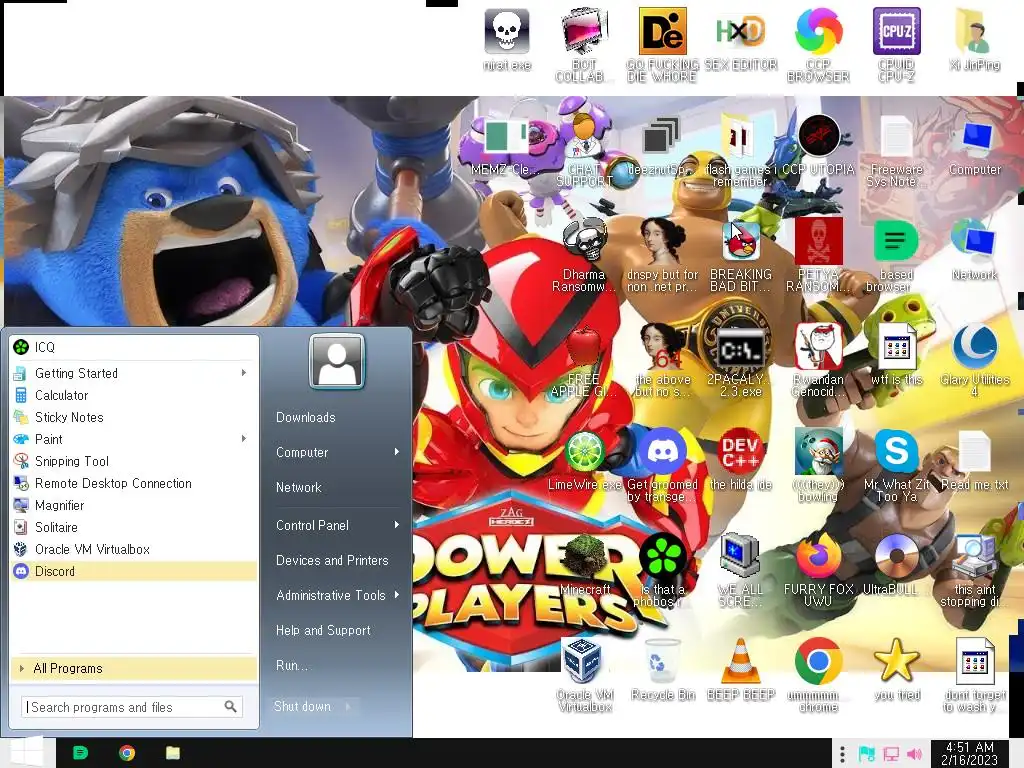
Task: Expand the Computer submenu arrow
Action: coord(396,452)
